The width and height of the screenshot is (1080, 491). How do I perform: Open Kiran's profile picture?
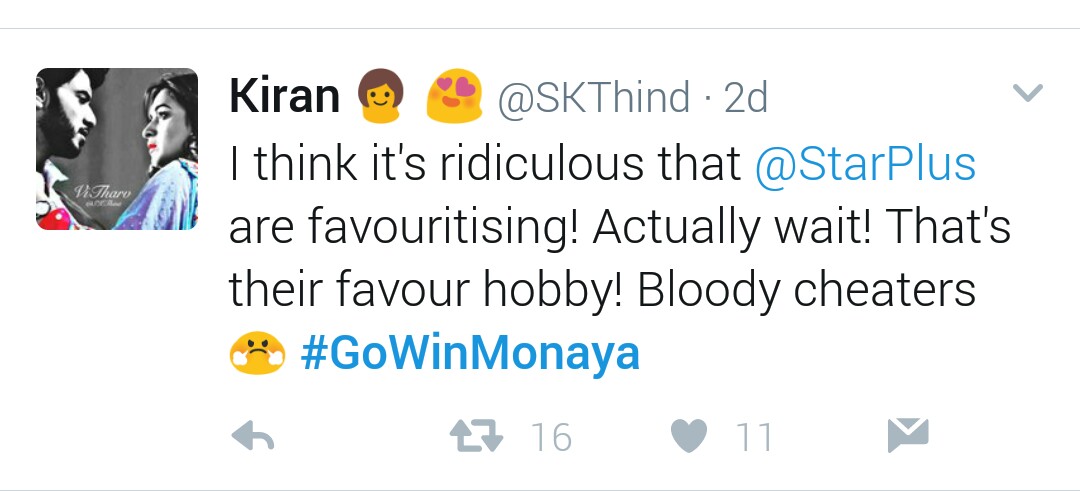tap(117, 149)
